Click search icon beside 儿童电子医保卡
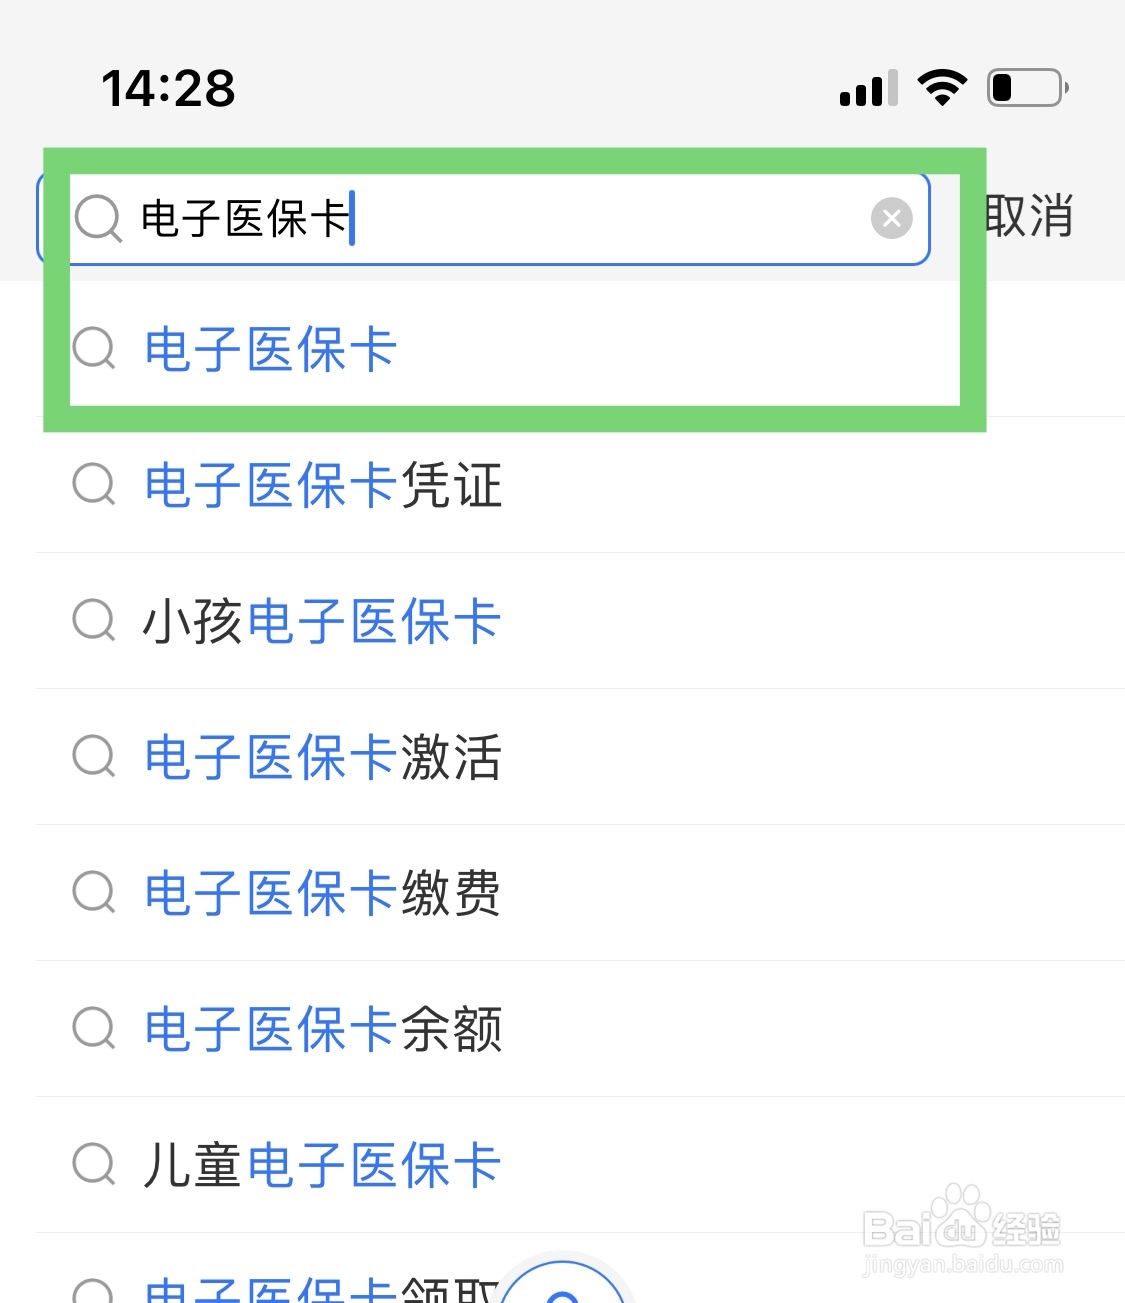Screen dimensions: 1125x1303 click(x=95, y=1165)
